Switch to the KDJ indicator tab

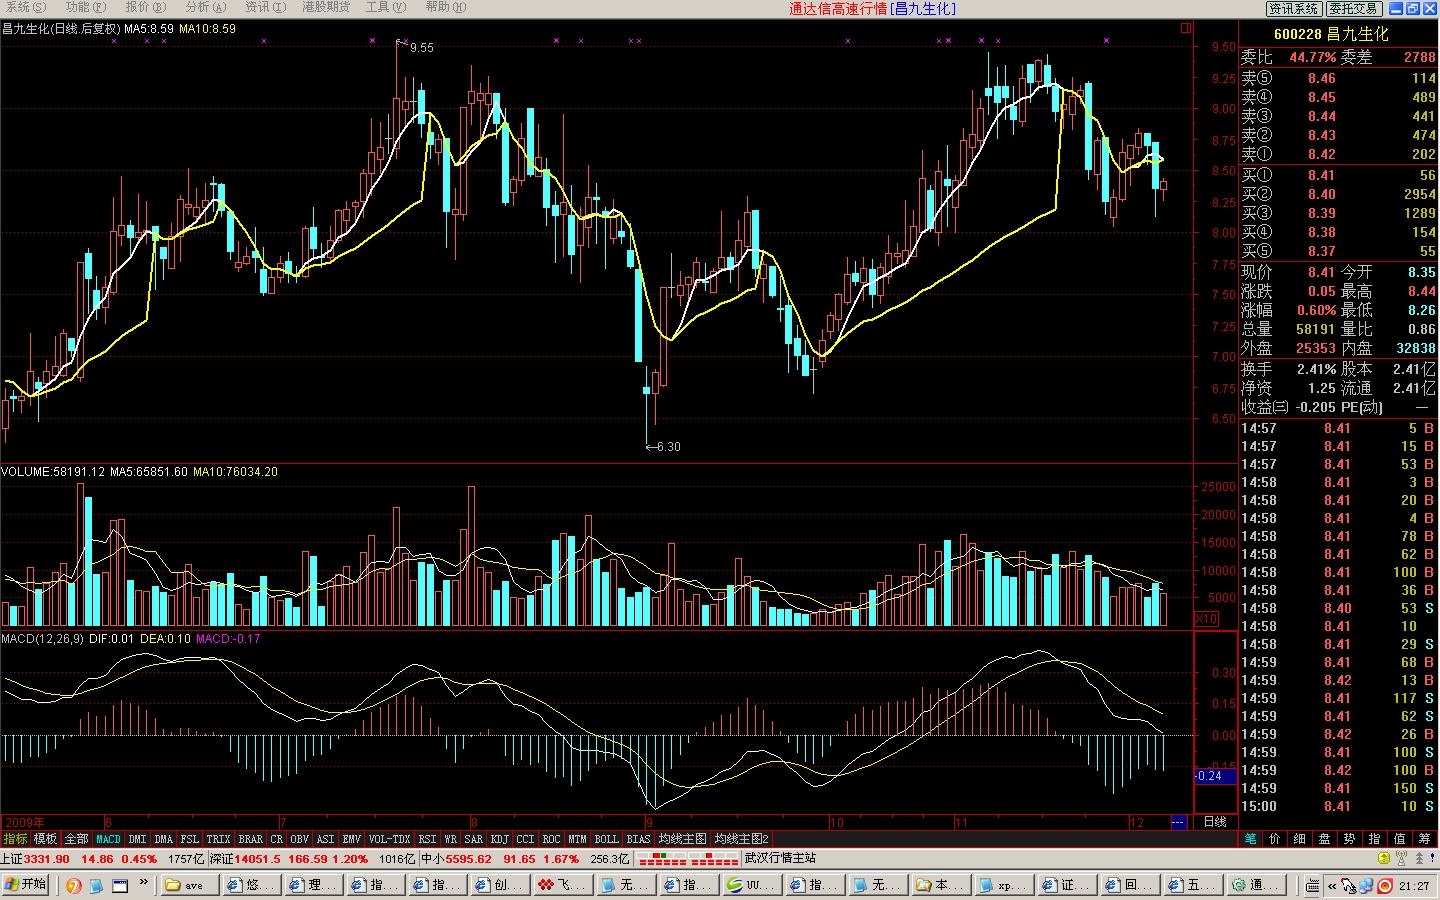pos(500,839)
